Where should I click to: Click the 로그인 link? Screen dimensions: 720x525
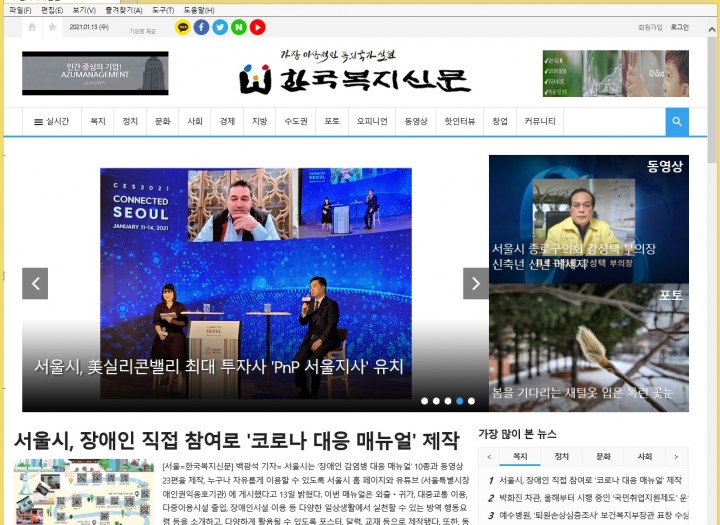coord(679,27)
